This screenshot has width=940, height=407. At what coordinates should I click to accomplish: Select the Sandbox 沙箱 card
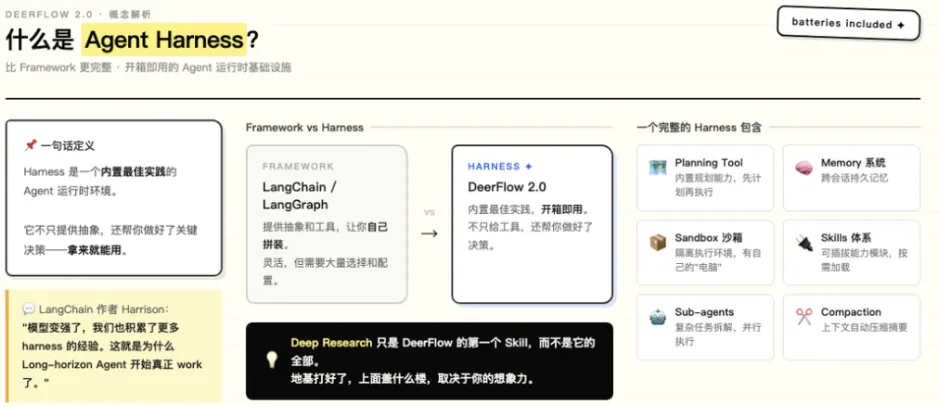coord(705,252)
